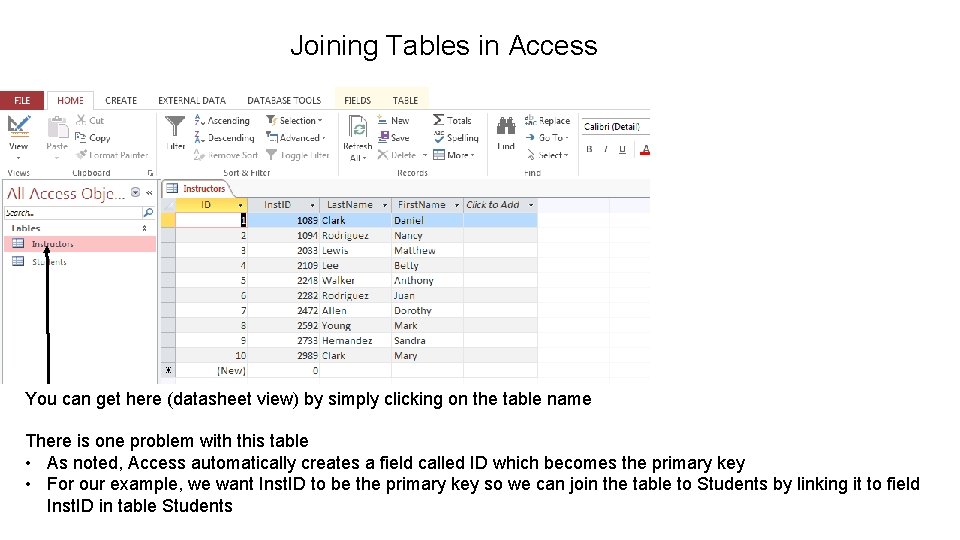Delete the record with Delete icon
Image resolution: width=960 pixels, height=540 pixels.
[x=383, y=155]
